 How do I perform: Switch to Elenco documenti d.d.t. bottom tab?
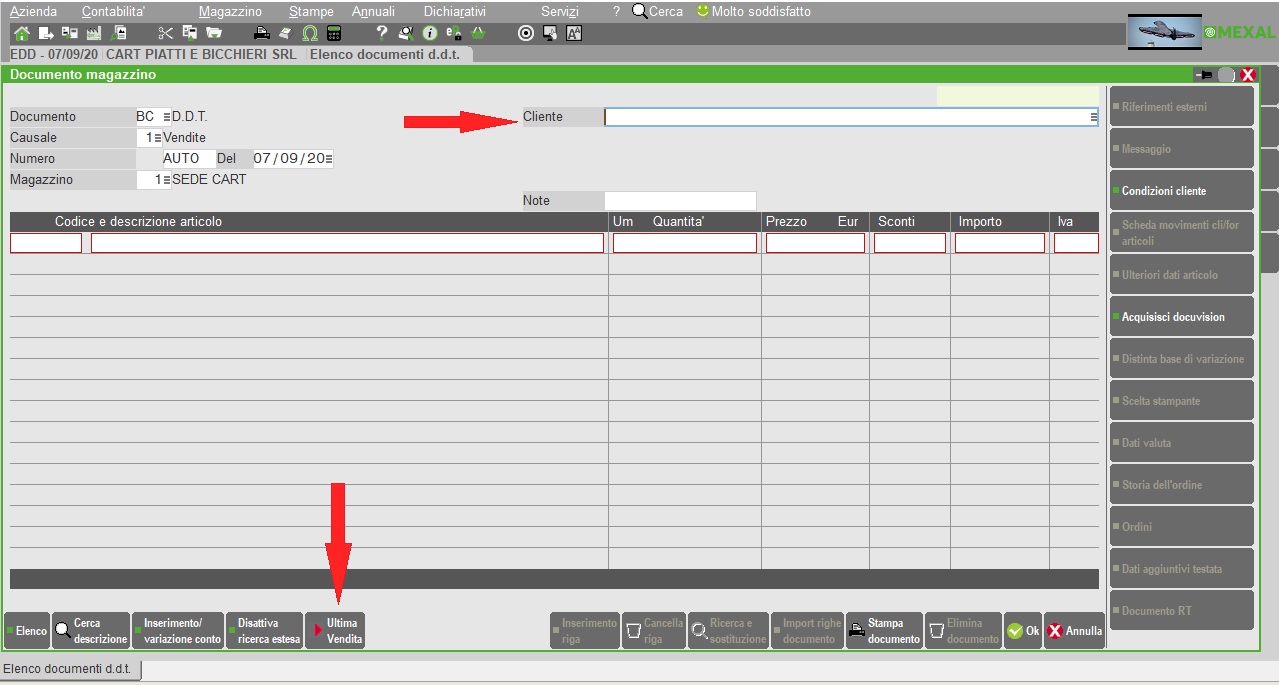70,669
